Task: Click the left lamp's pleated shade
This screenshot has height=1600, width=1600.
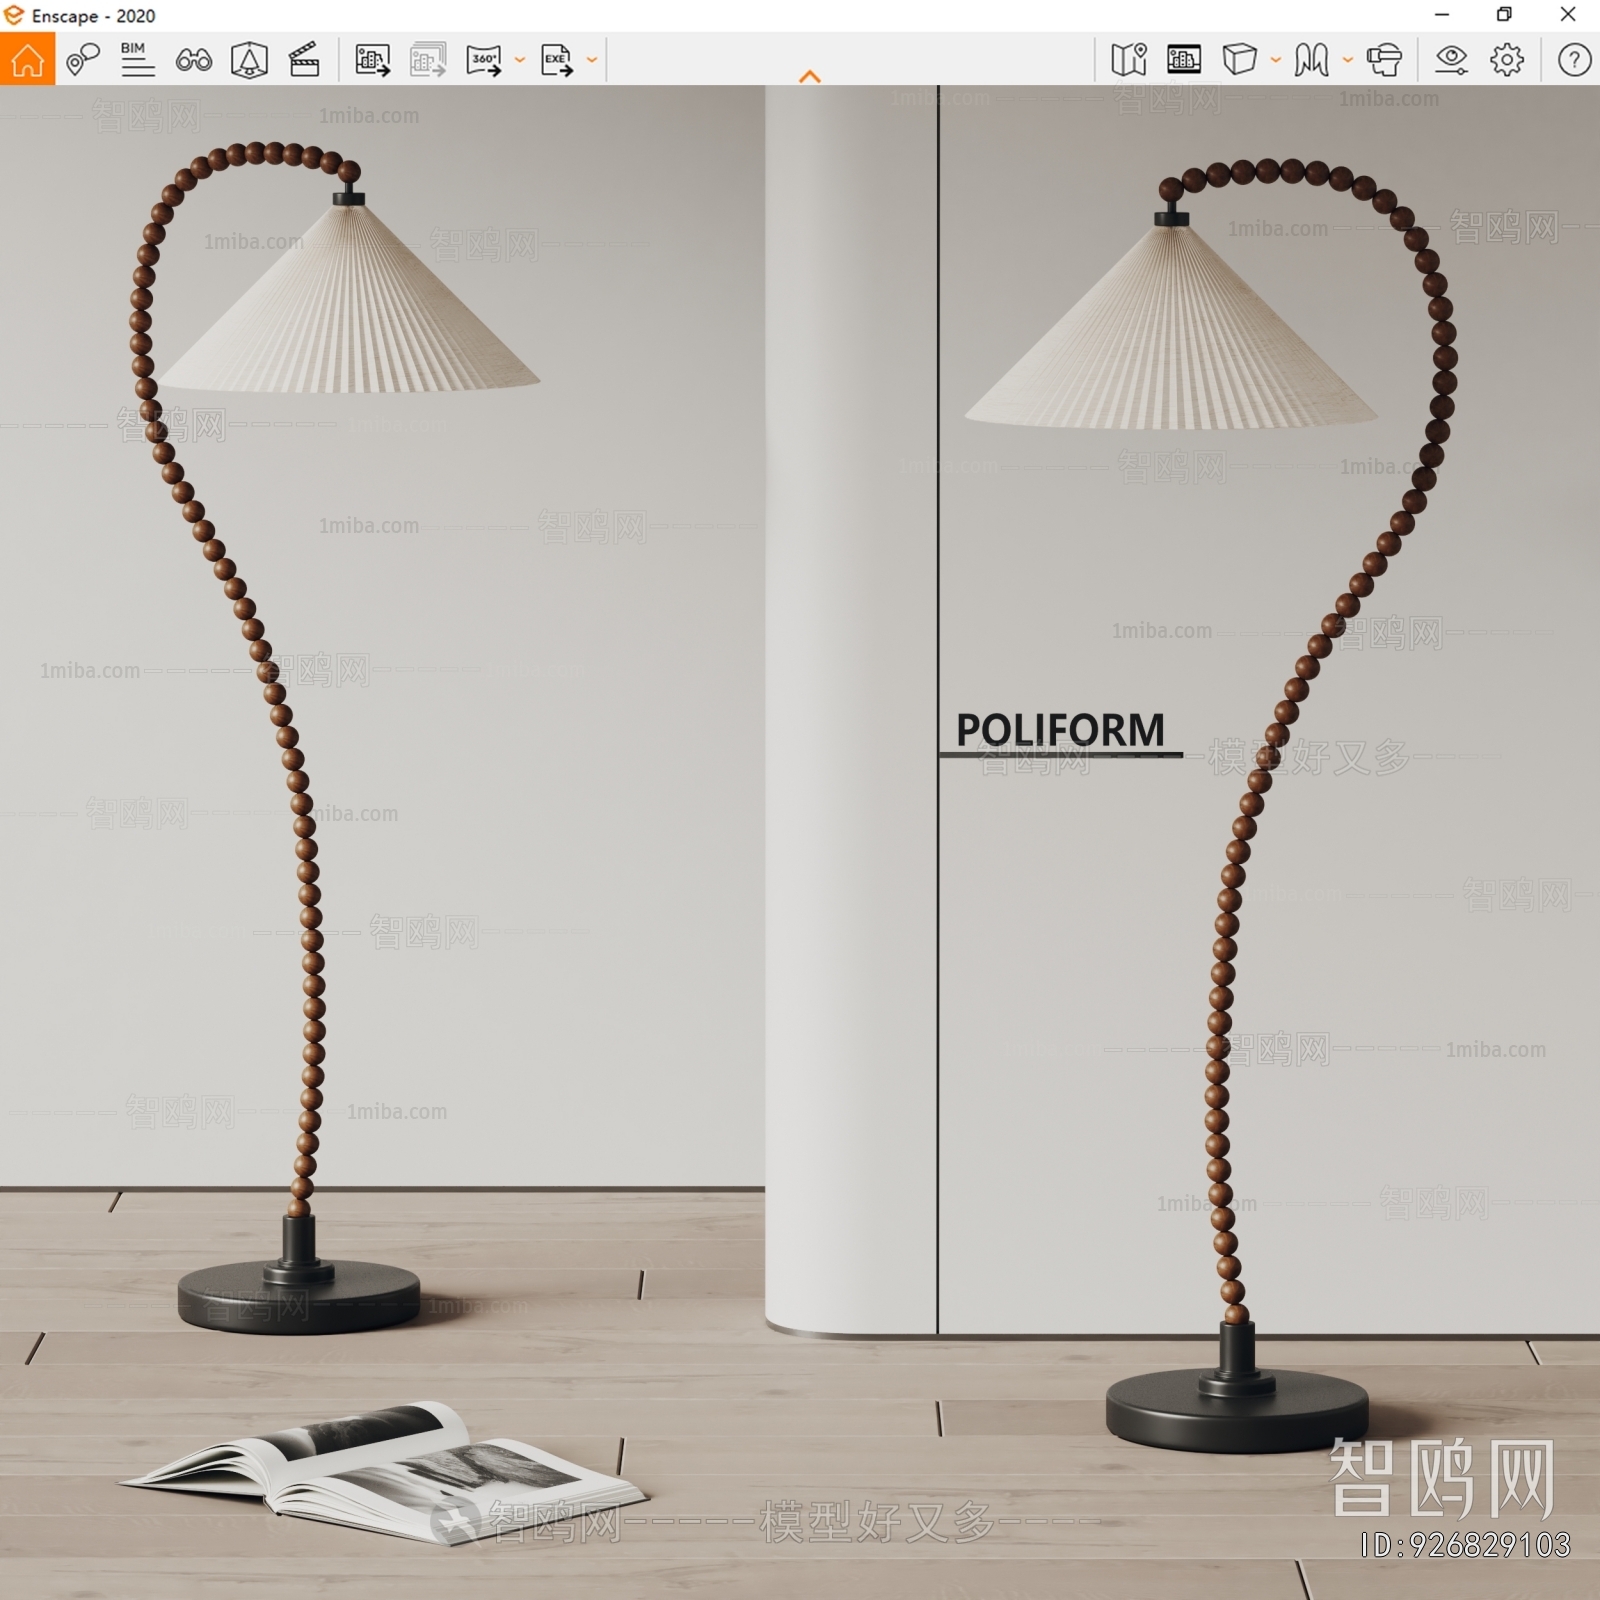Action: 348,299
